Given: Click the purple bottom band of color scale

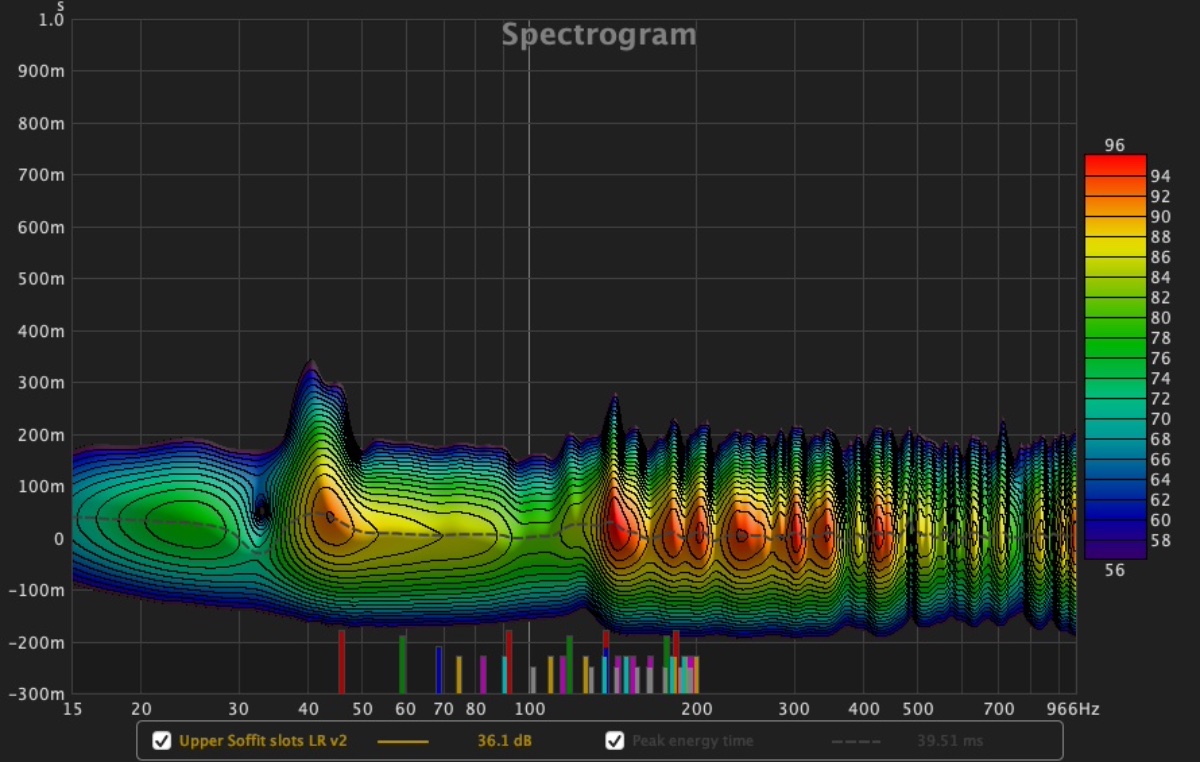Looking at the screenshot, I should (x=1114, y=548).
